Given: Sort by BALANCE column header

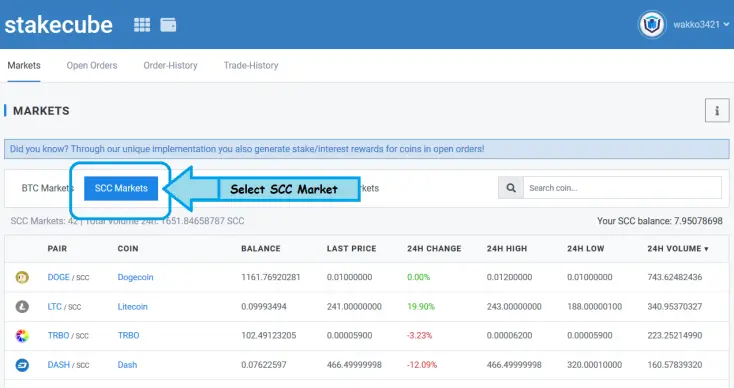Looking at the screenshot, I should click(261, 249).
